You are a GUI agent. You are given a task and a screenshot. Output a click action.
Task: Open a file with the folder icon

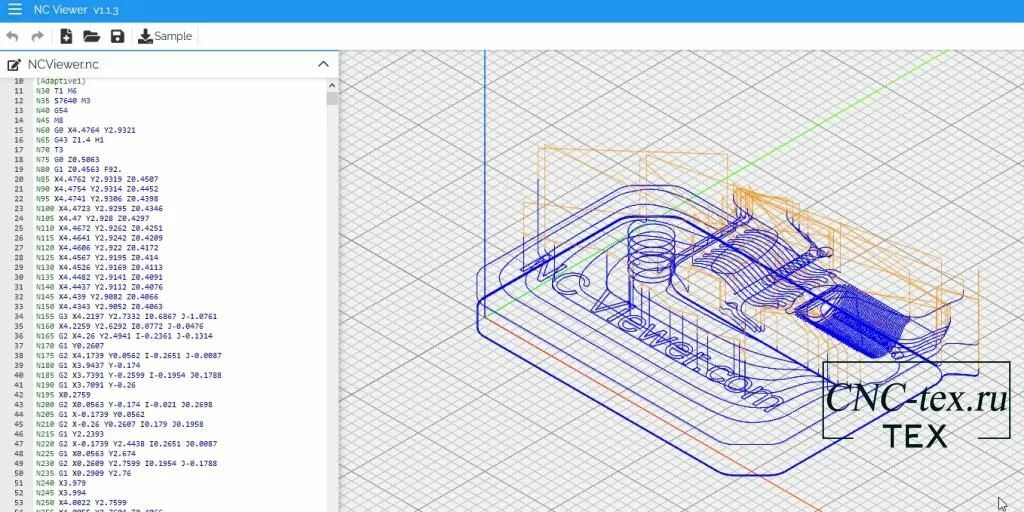91,37
